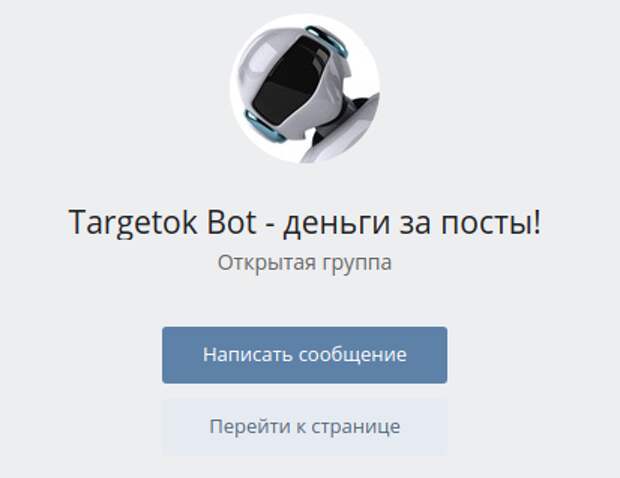
Task: Open the round robot avatar image
Action: click(x=305, y=89)
